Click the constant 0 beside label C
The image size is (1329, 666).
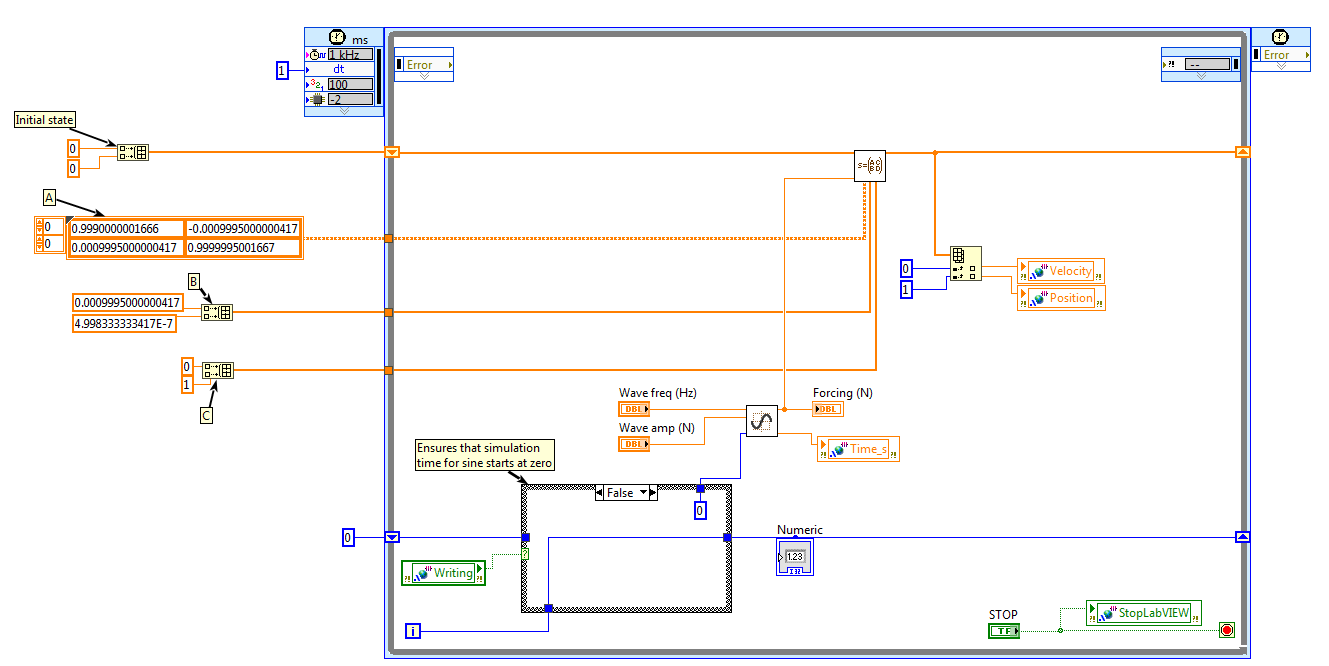(186, 366)
